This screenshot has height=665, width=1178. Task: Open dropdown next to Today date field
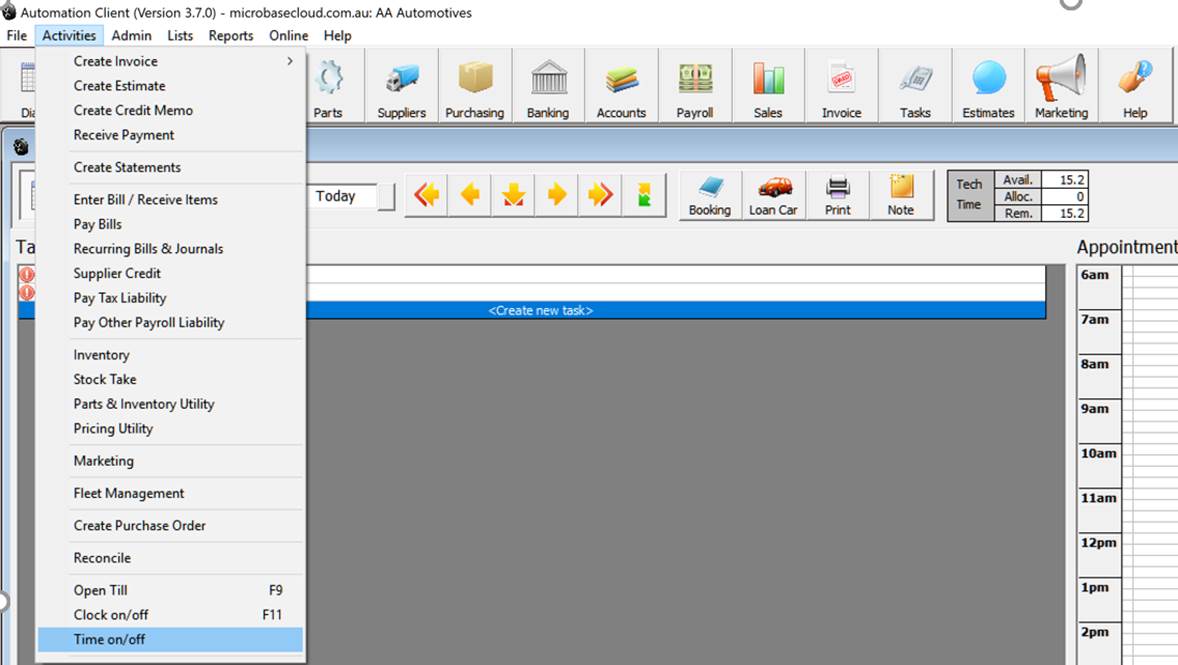coord(386,197)
